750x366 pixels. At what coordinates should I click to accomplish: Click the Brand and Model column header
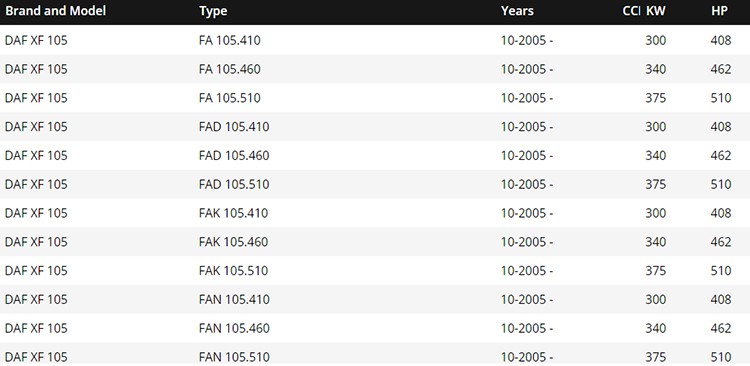pos(55,11)
